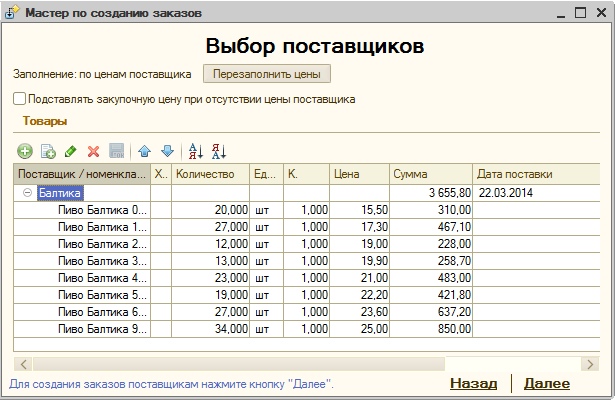Click 'Поставщик / номенкла...' column header
The image size is (615, 400).
(82, 174)
